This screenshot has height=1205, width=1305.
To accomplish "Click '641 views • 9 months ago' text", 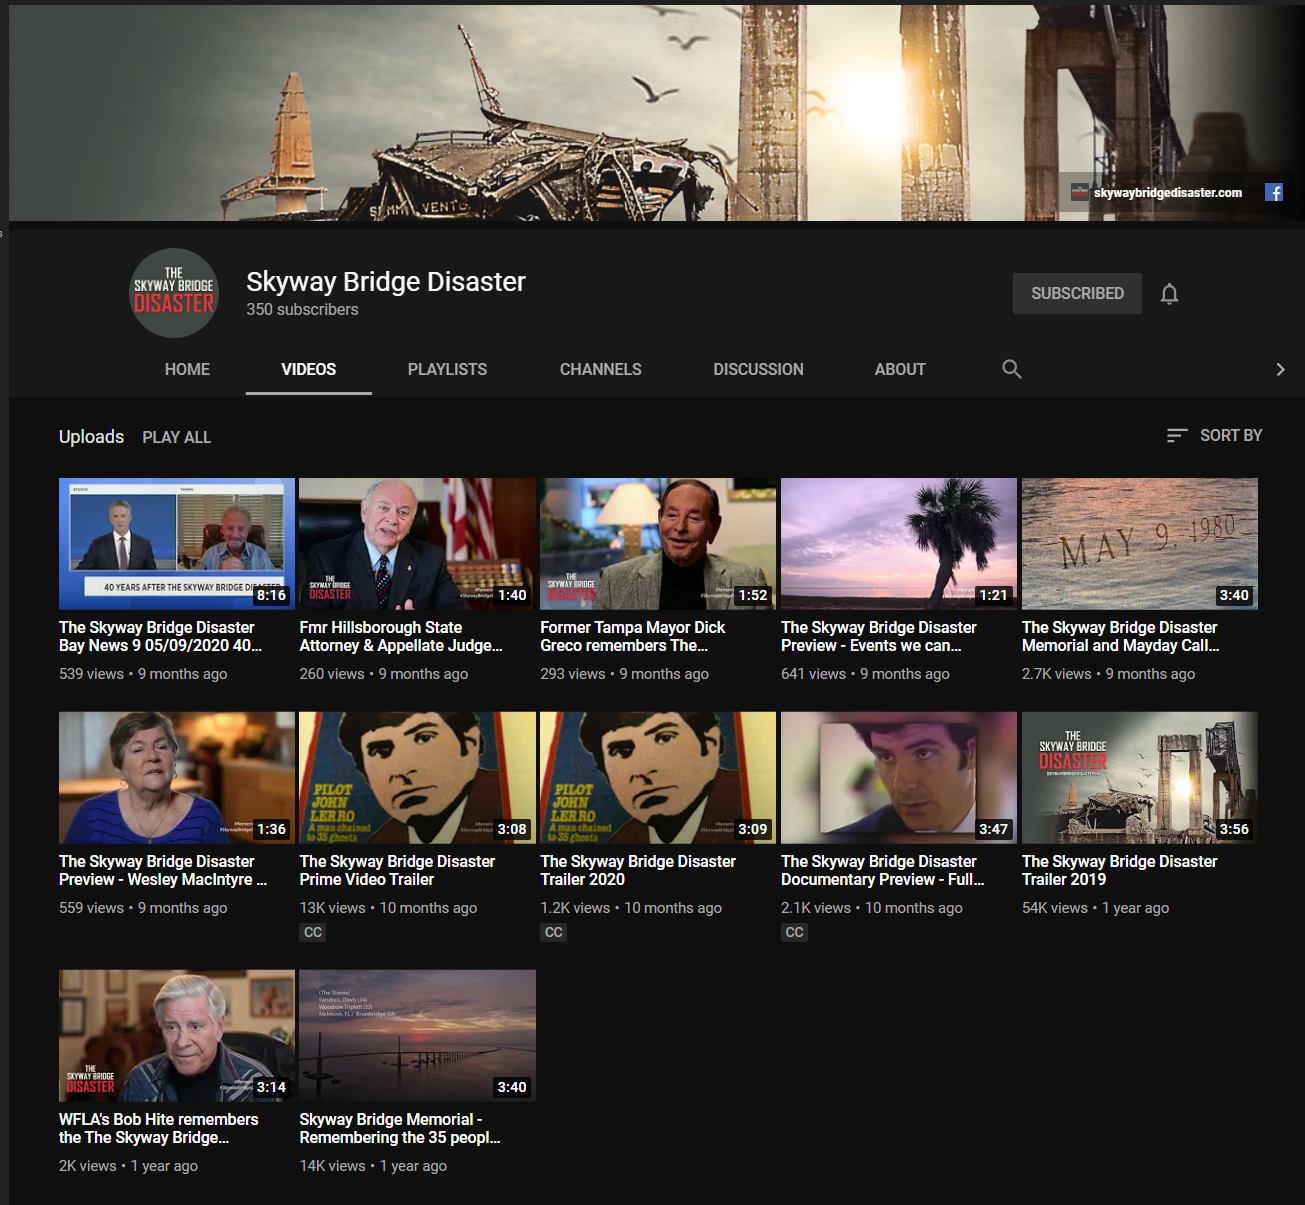I will click(865, 674).
